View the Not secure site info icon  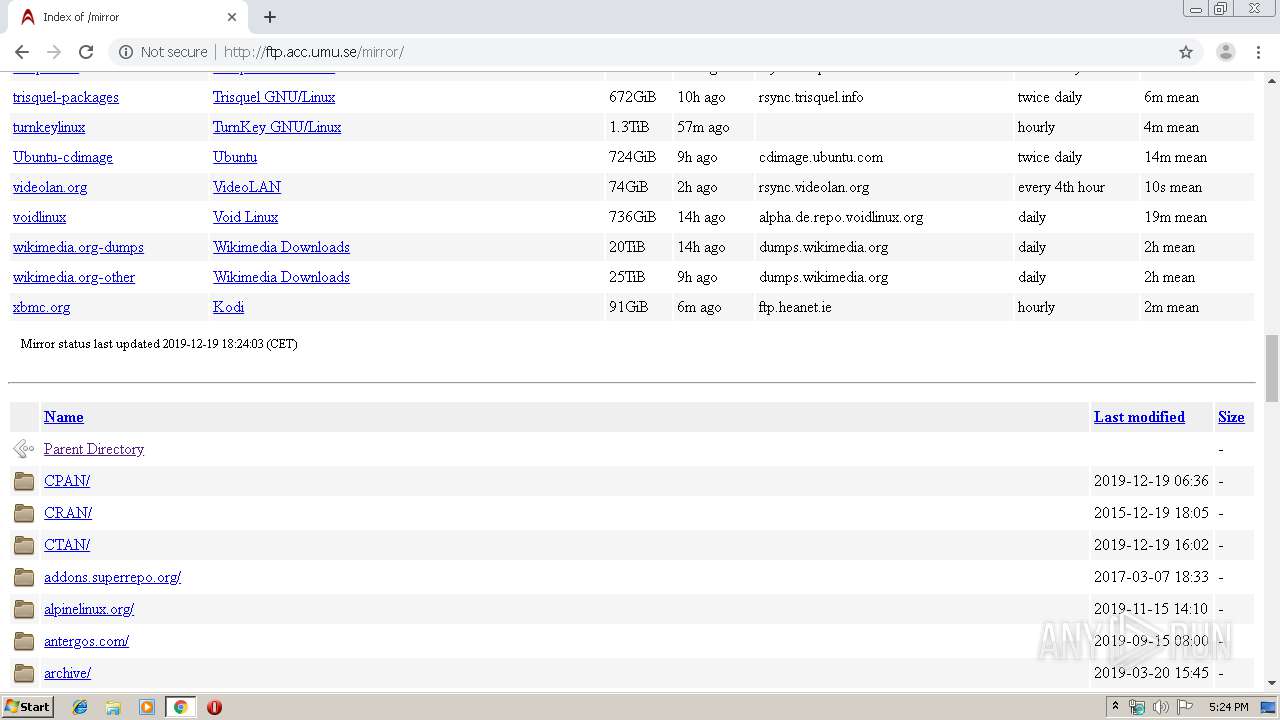[126, 52]
